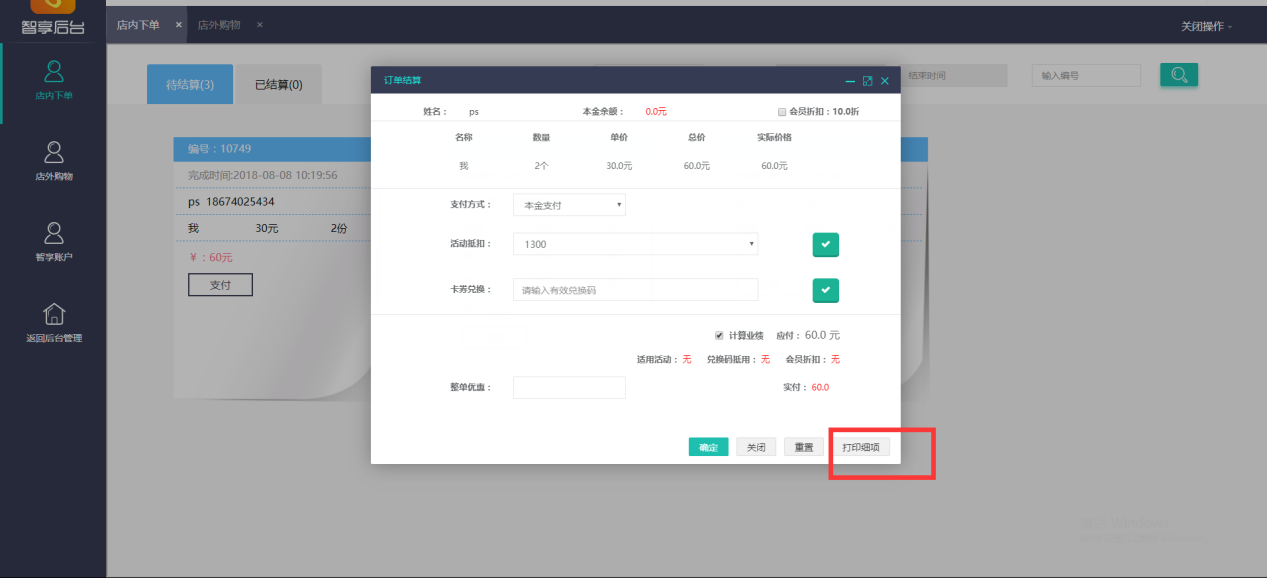Screen dimensions: 1267x578
Task: Switch to the 店外购物 top tab
Action: point(219,25)
